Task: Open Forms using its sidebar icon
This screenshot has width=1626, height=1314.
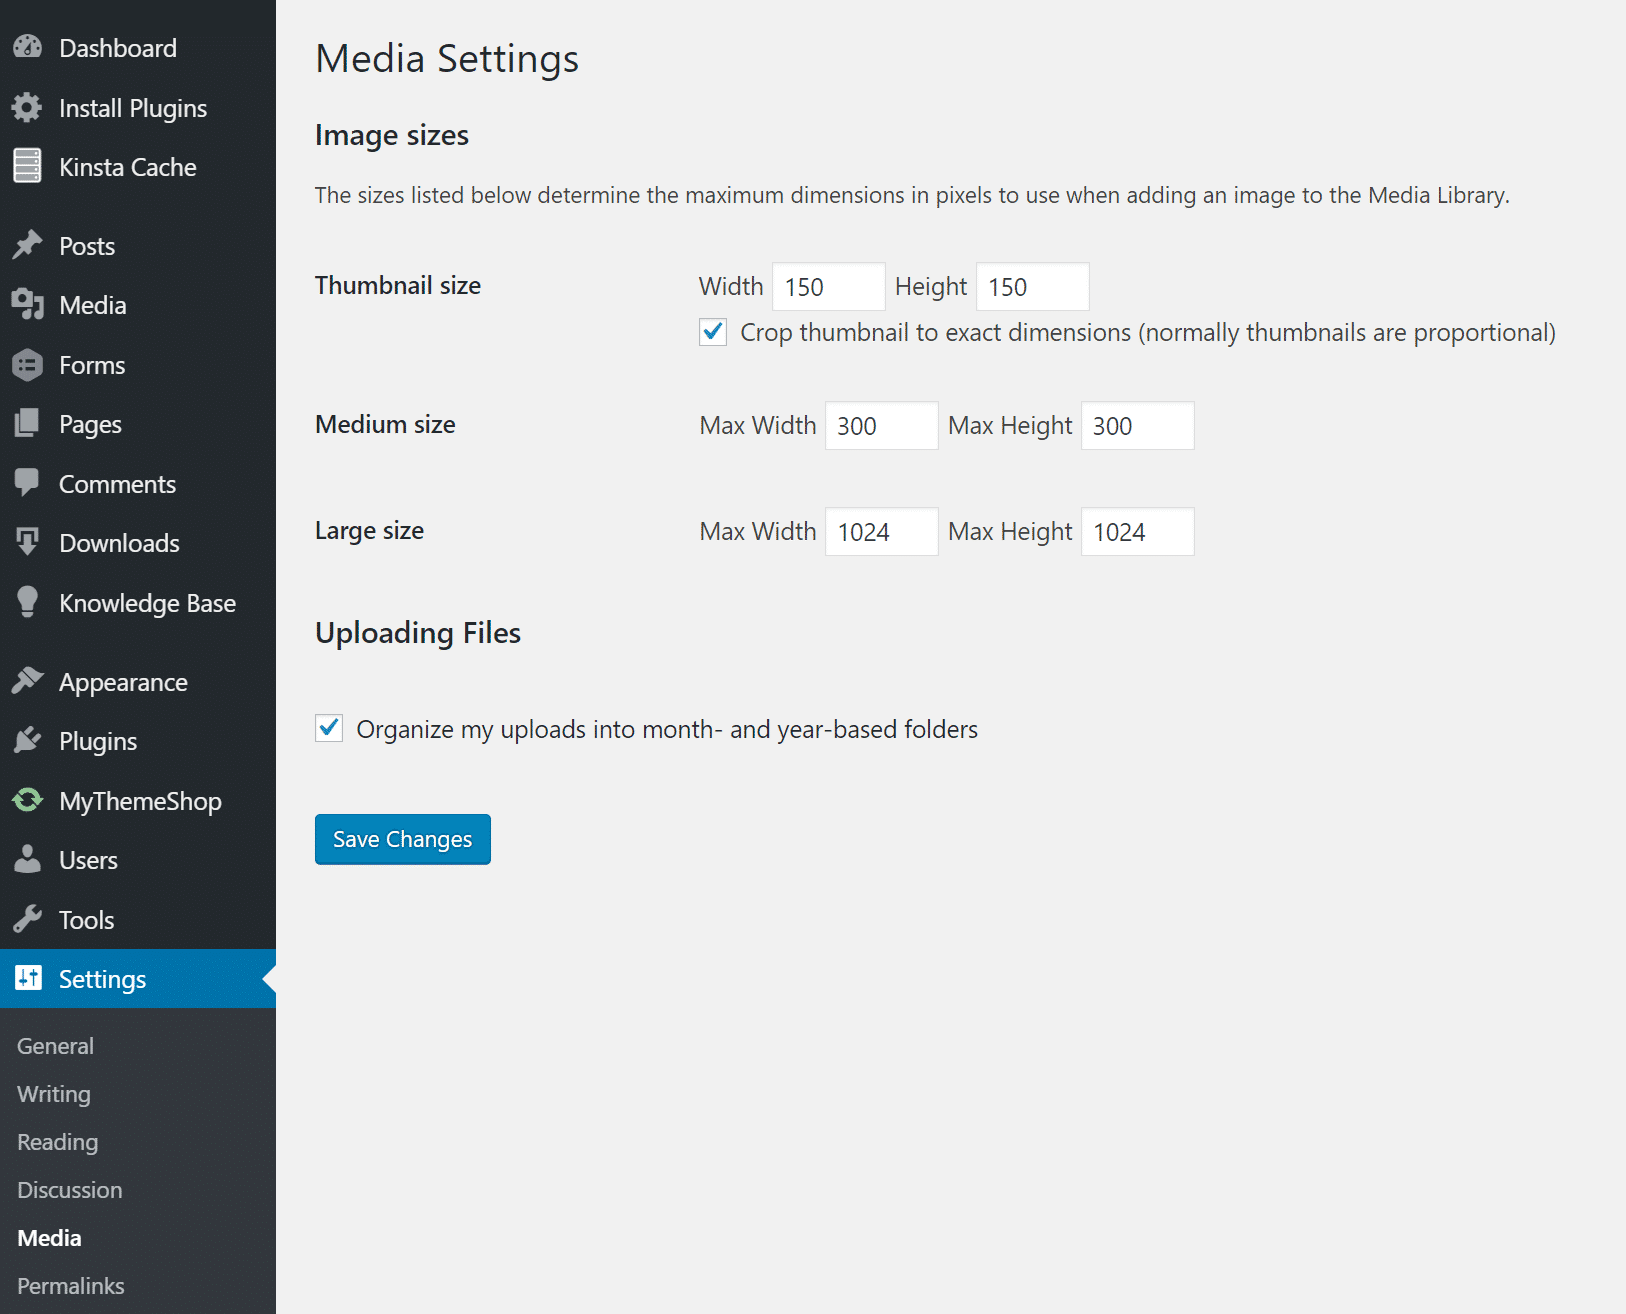Action: click(27, 365)
